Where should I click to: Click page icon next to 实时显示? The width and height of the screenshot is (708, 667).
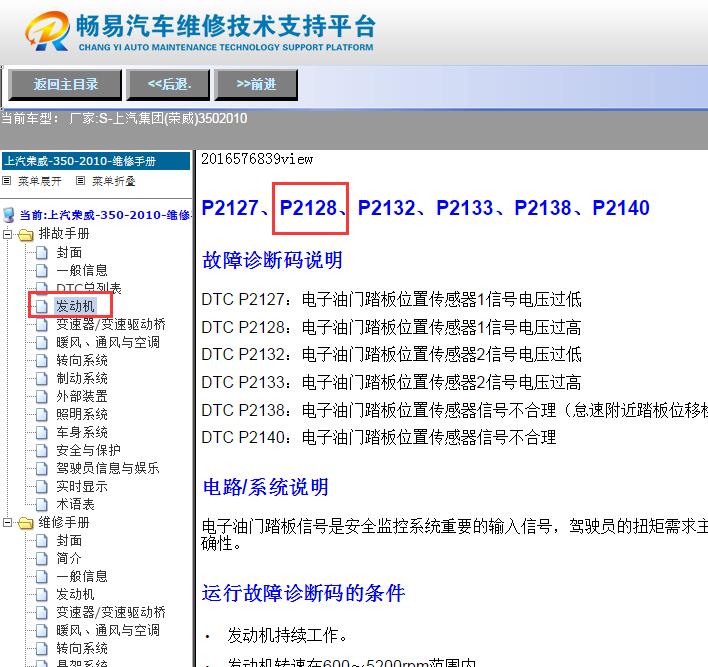(42, 486)
